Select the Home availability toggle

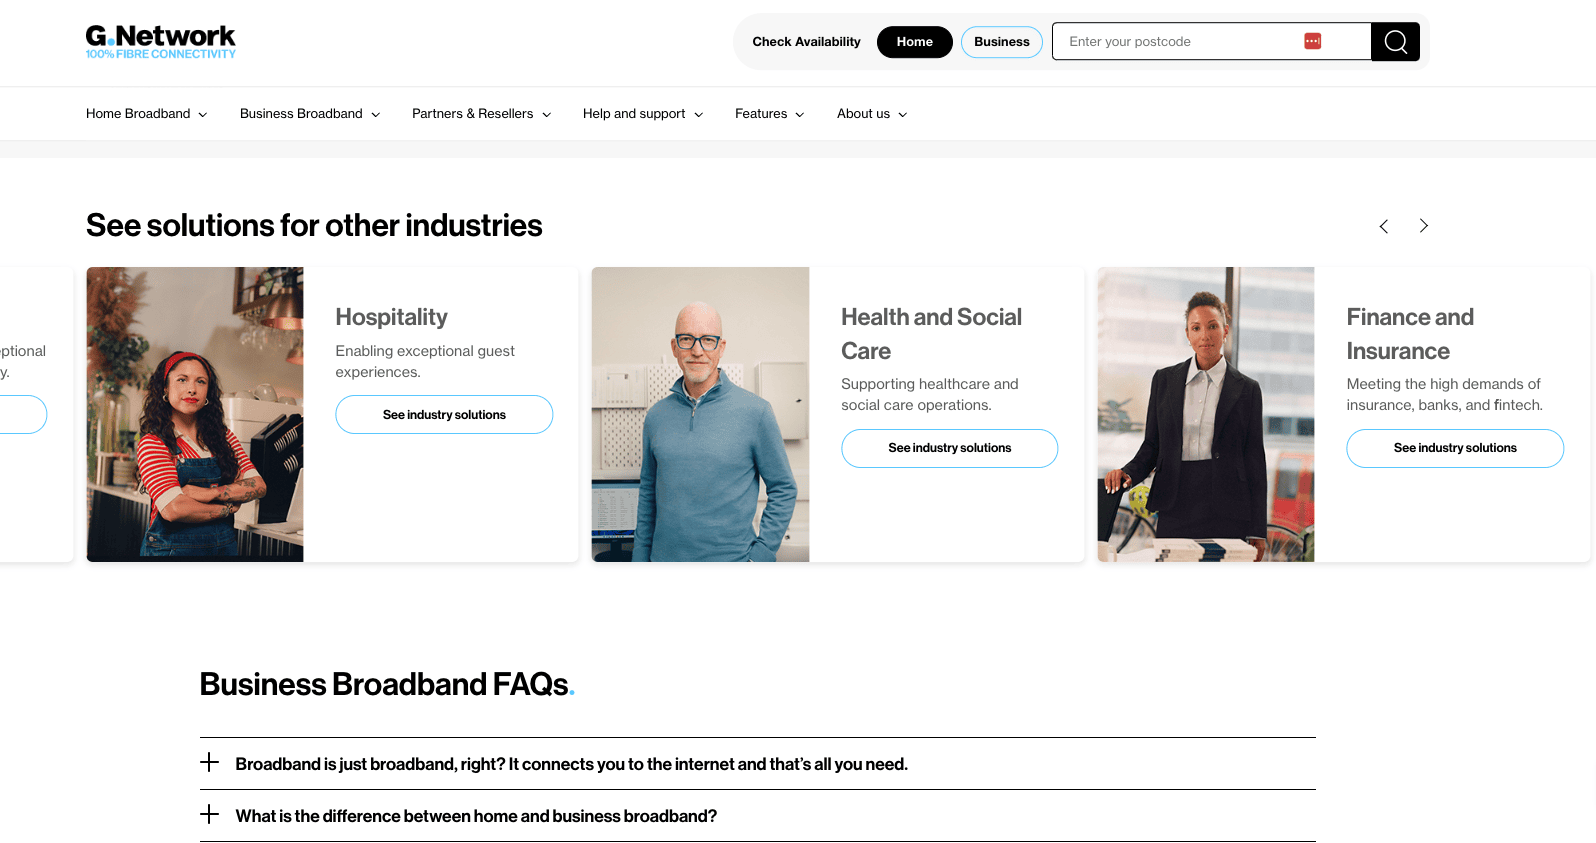click(914, 42)
